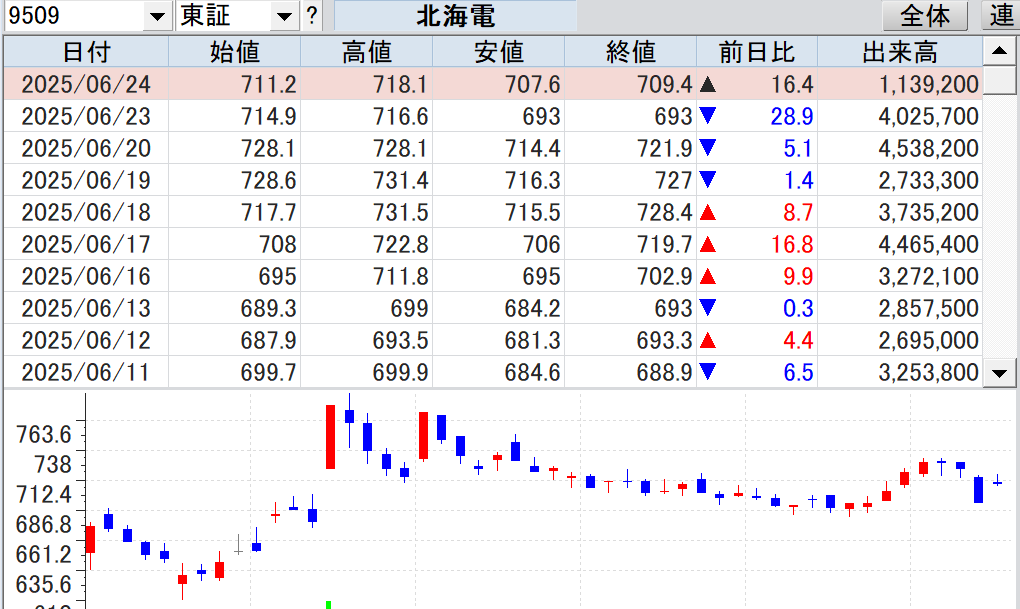Click the chart axis label 712.4
Screen dimensions: 1020x609
click(x=44, y=494)
